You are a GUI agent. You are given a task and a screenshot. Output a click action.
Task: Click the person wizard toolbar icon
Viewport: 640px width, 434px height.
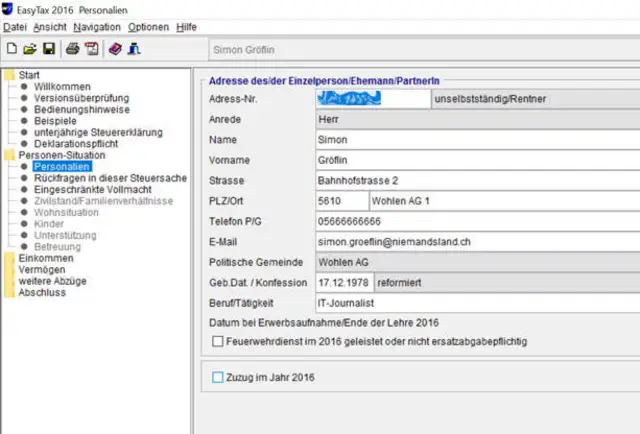click(134, 47)
